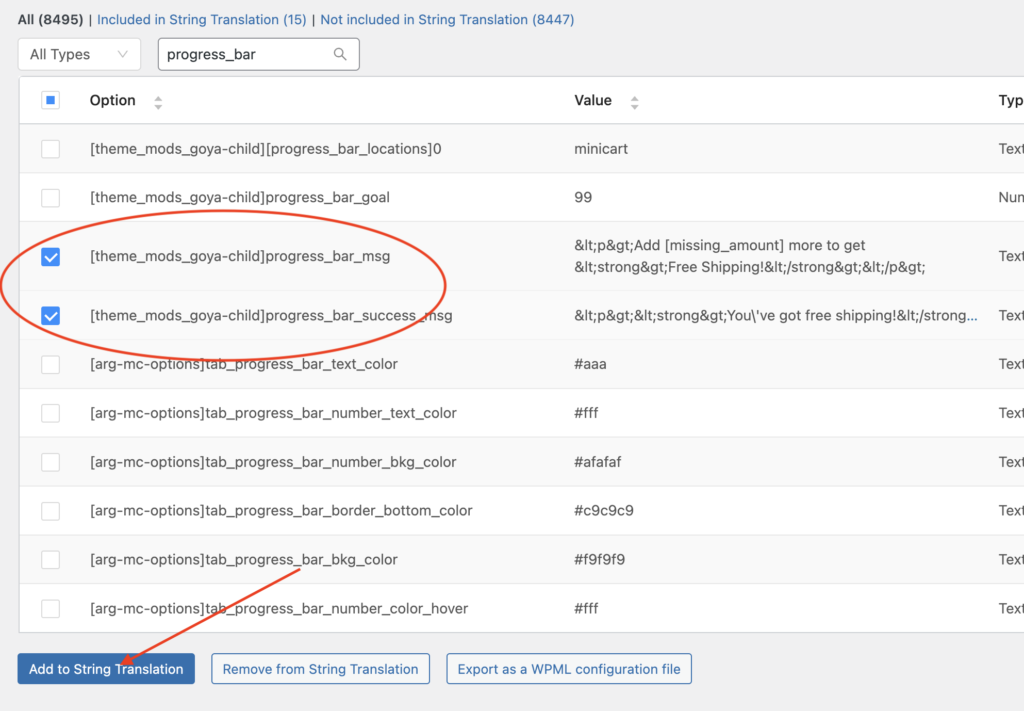Select the progress_bar_success_msg option name
The image size is (1024, 711).
[x=271, y=315]
